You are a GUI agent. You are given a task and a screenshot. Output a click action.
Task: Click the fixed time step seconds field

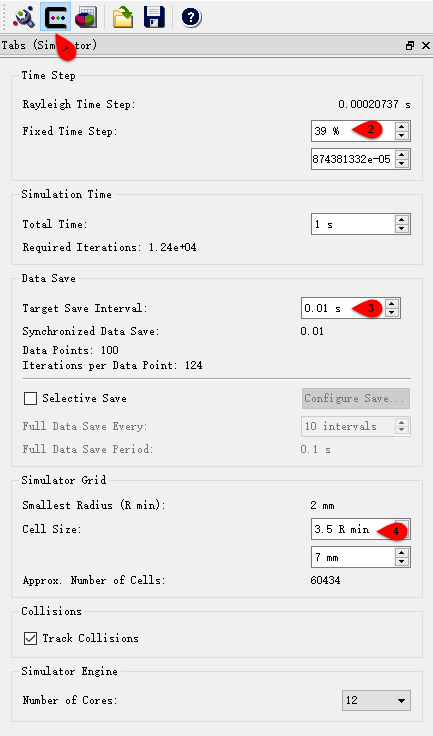pos(353,159)
